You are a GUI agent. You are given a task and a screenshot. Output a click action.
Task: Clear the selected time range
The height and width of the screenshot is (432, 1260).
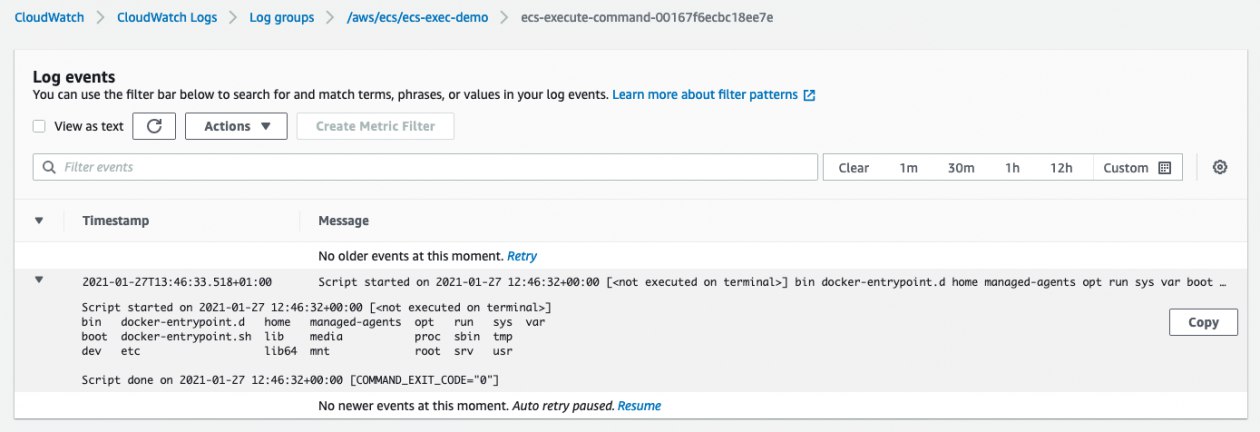point(853,168)
